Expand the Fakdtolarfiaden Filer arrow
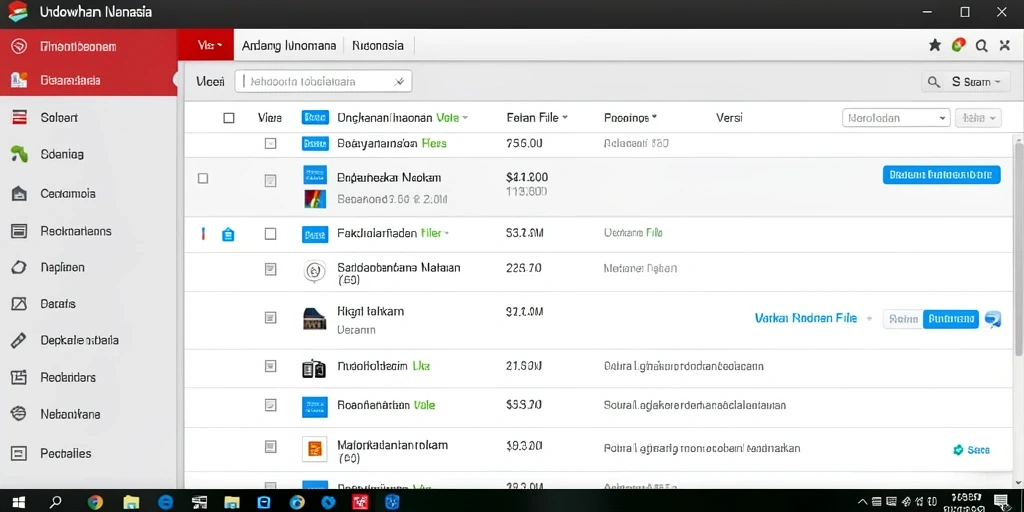The image size is (1024, 512). click(x=447, y=233)
